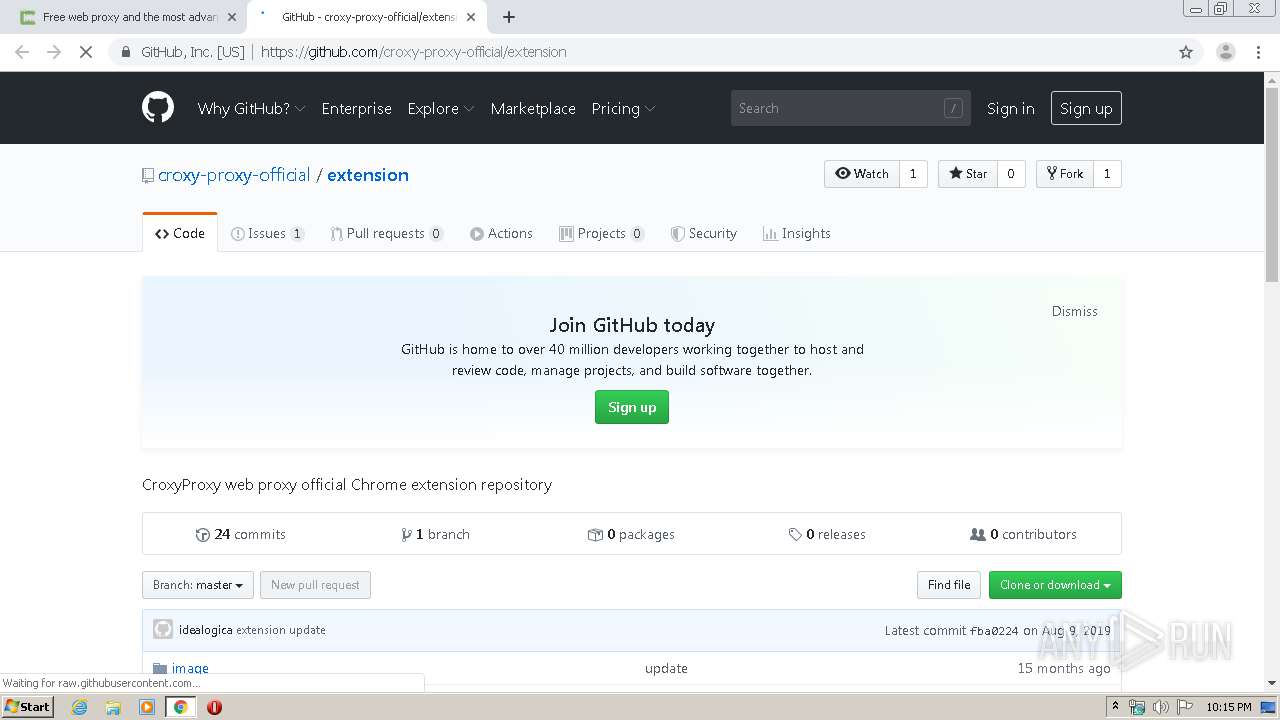Open the taskbar clock showing 10:15 PM

[1229, 707]
